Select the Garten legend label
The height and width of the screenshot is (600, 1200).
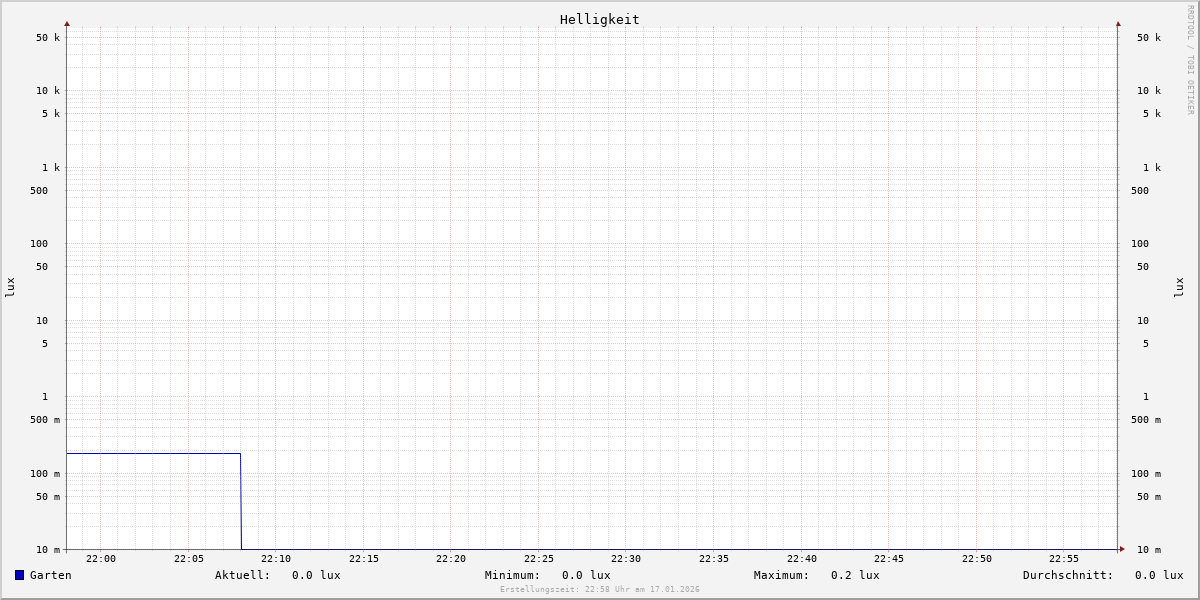tap(50, 575)
